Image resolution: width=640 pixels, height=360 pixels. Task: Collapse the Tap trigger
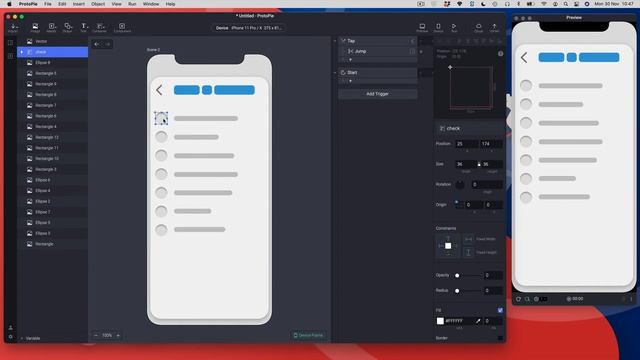(x=335, y=41)
